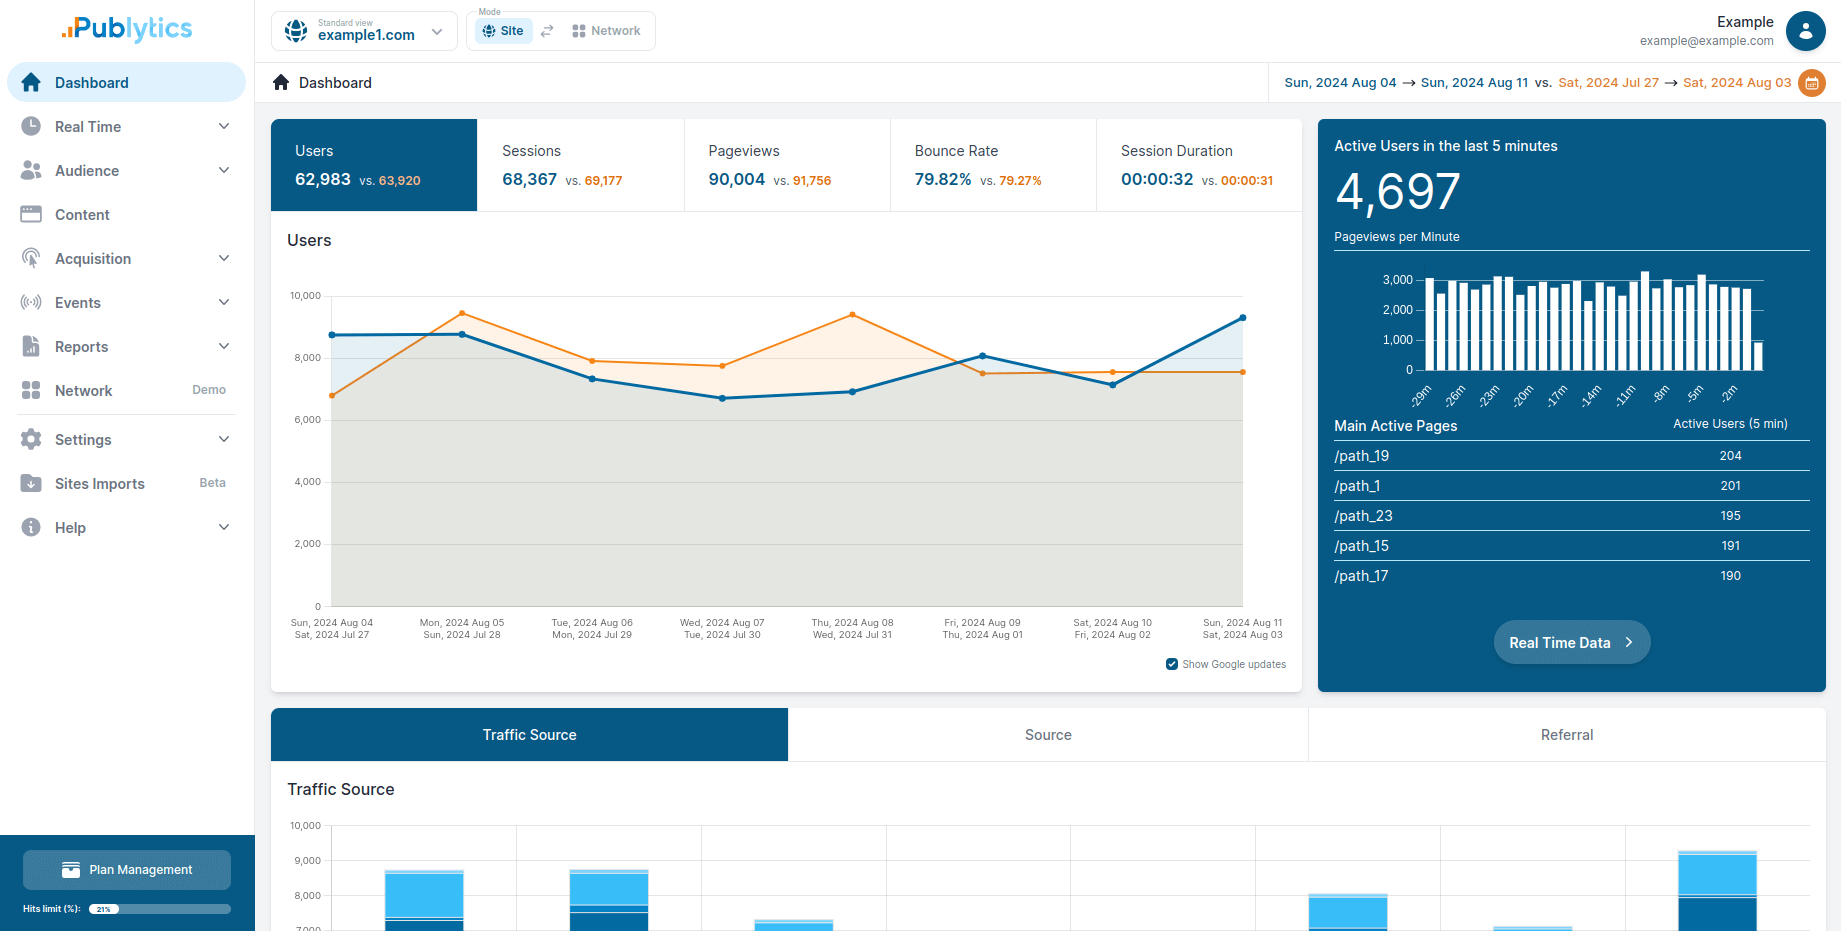The height and width of the screenshot is (931, 1841).
Task: Select the Pageviews metric card
Action: pos(787,165)
